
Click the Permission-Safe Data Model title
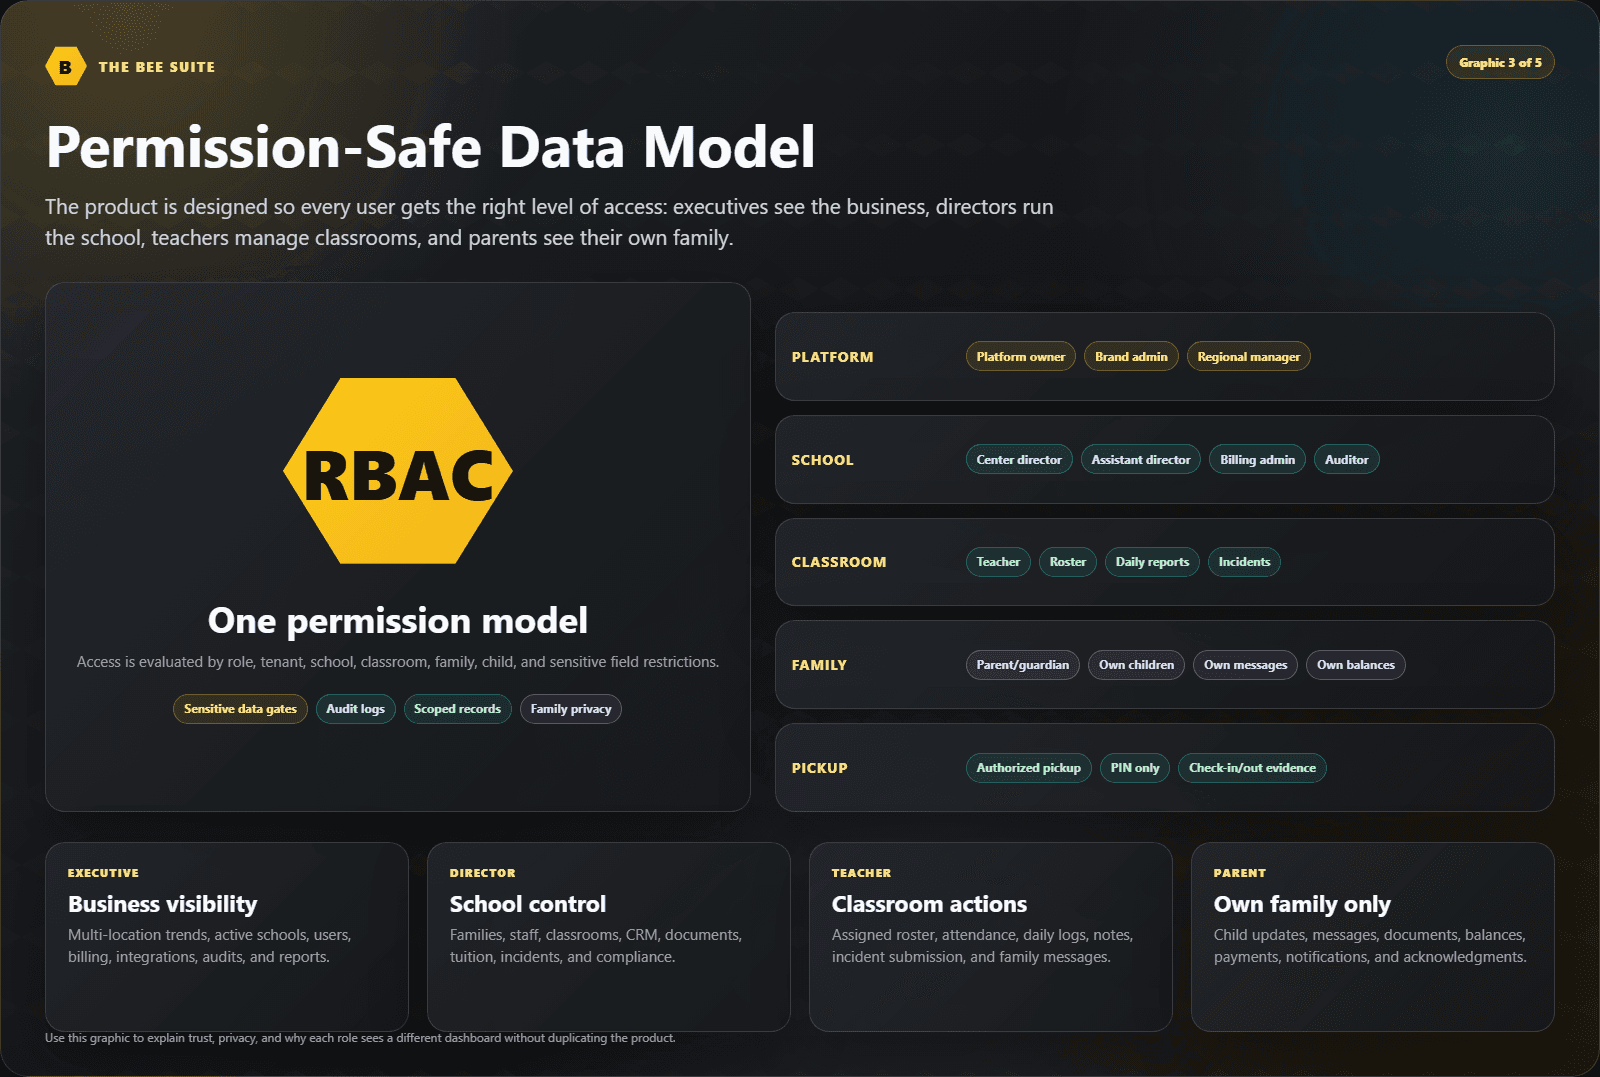(431, 147)
